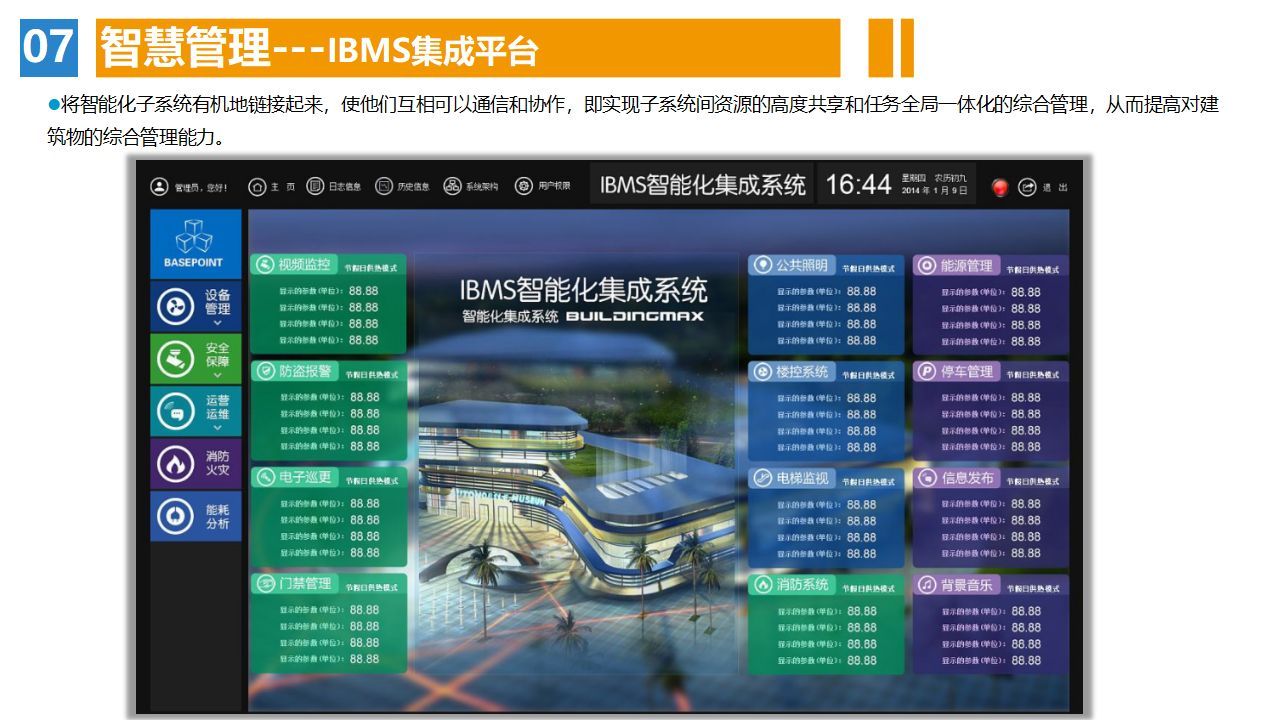Click the BASEPOINT logo tile

pos(196,244)
